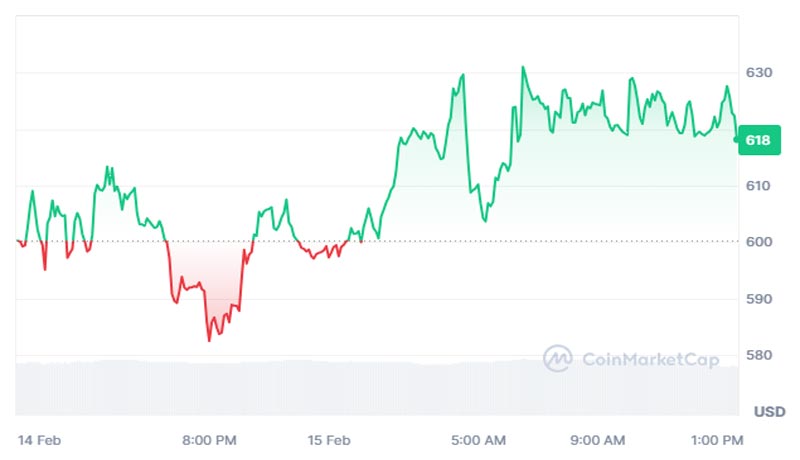Click the USD currency label
Image resolution: width=800 pixels, height=460 pixels.
coord(768,411)
